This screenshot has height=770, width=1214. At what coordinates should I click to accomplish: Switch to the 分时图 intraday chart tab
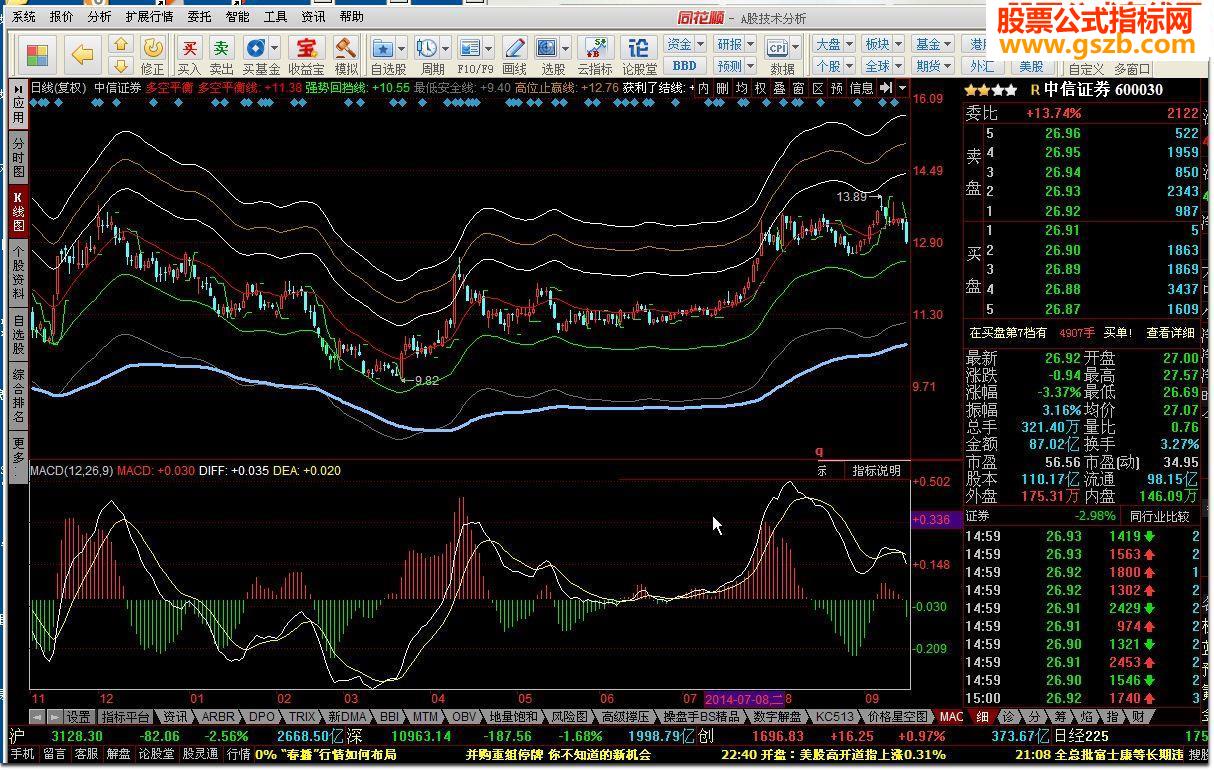point(18,158)
